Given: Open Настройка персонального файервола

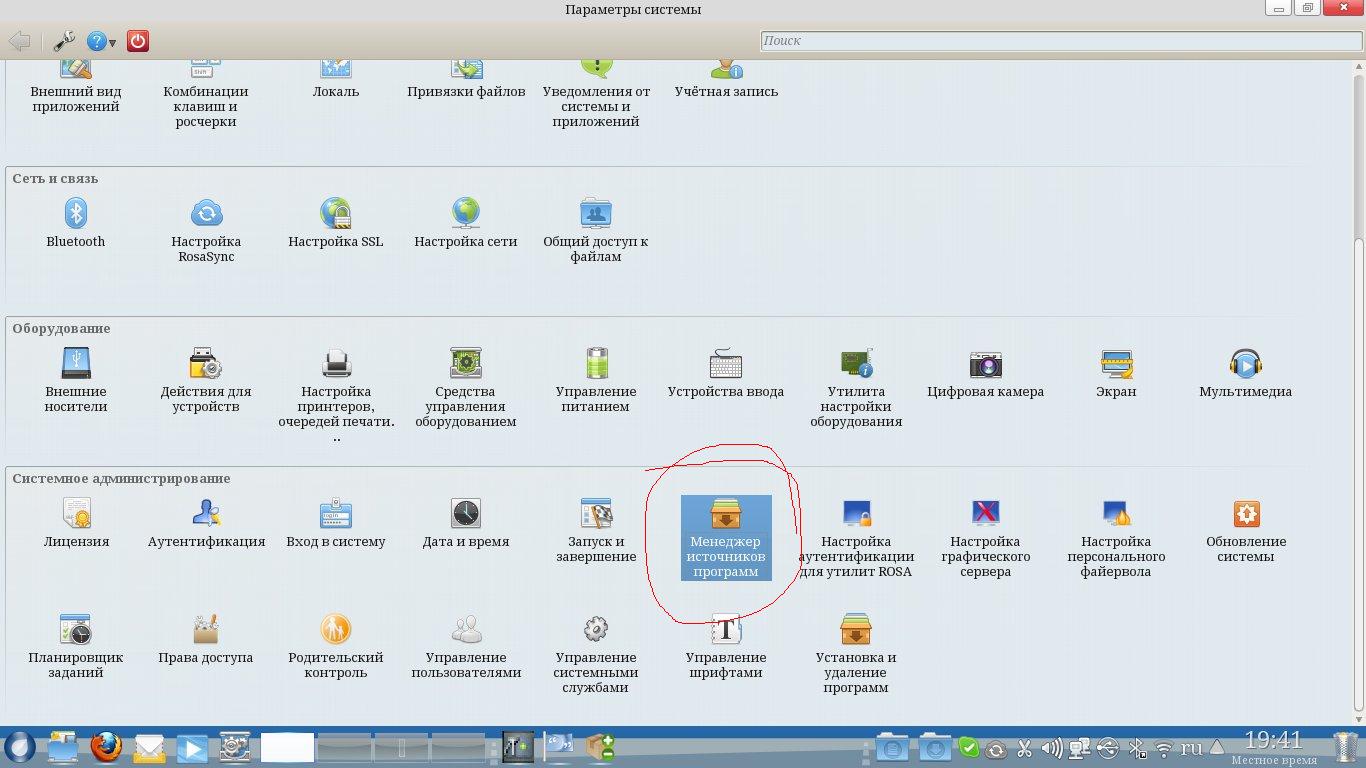Looking at the screenshot, I should pyautogui.click(x=1116, y=537).
